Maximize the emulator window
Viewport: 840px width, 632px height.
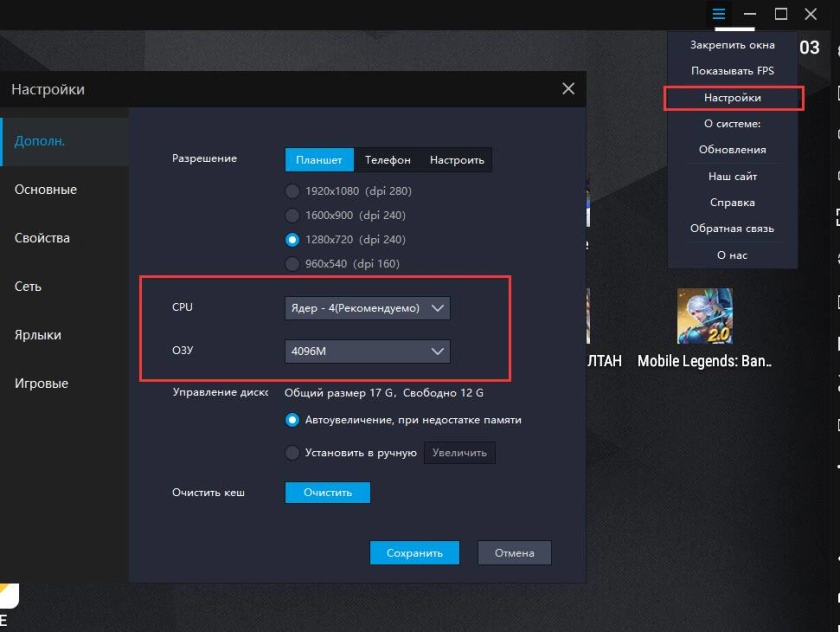(x=781, y=14)
